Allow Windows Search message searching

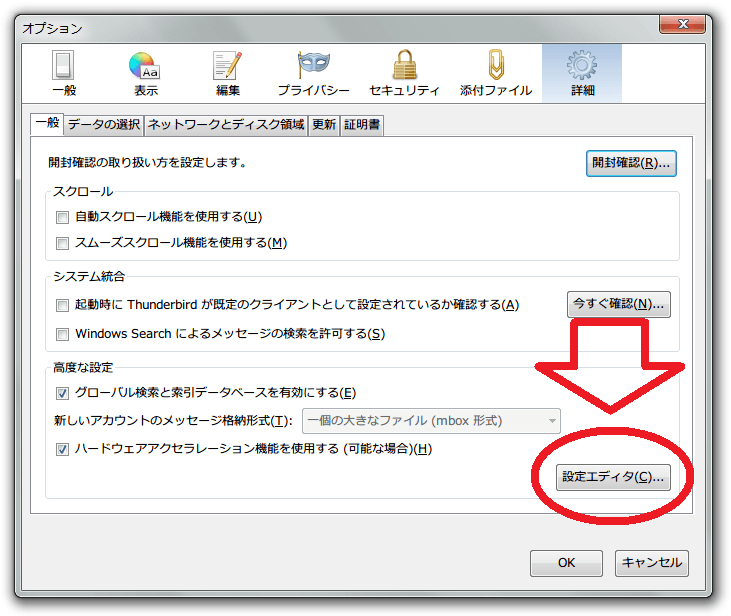pos(63,334)
